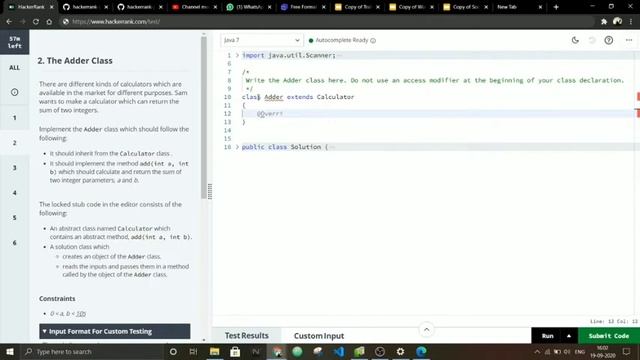Go to question 5 in the sidebar
Screen dimensions: 640x360
(x=14, y=218)
